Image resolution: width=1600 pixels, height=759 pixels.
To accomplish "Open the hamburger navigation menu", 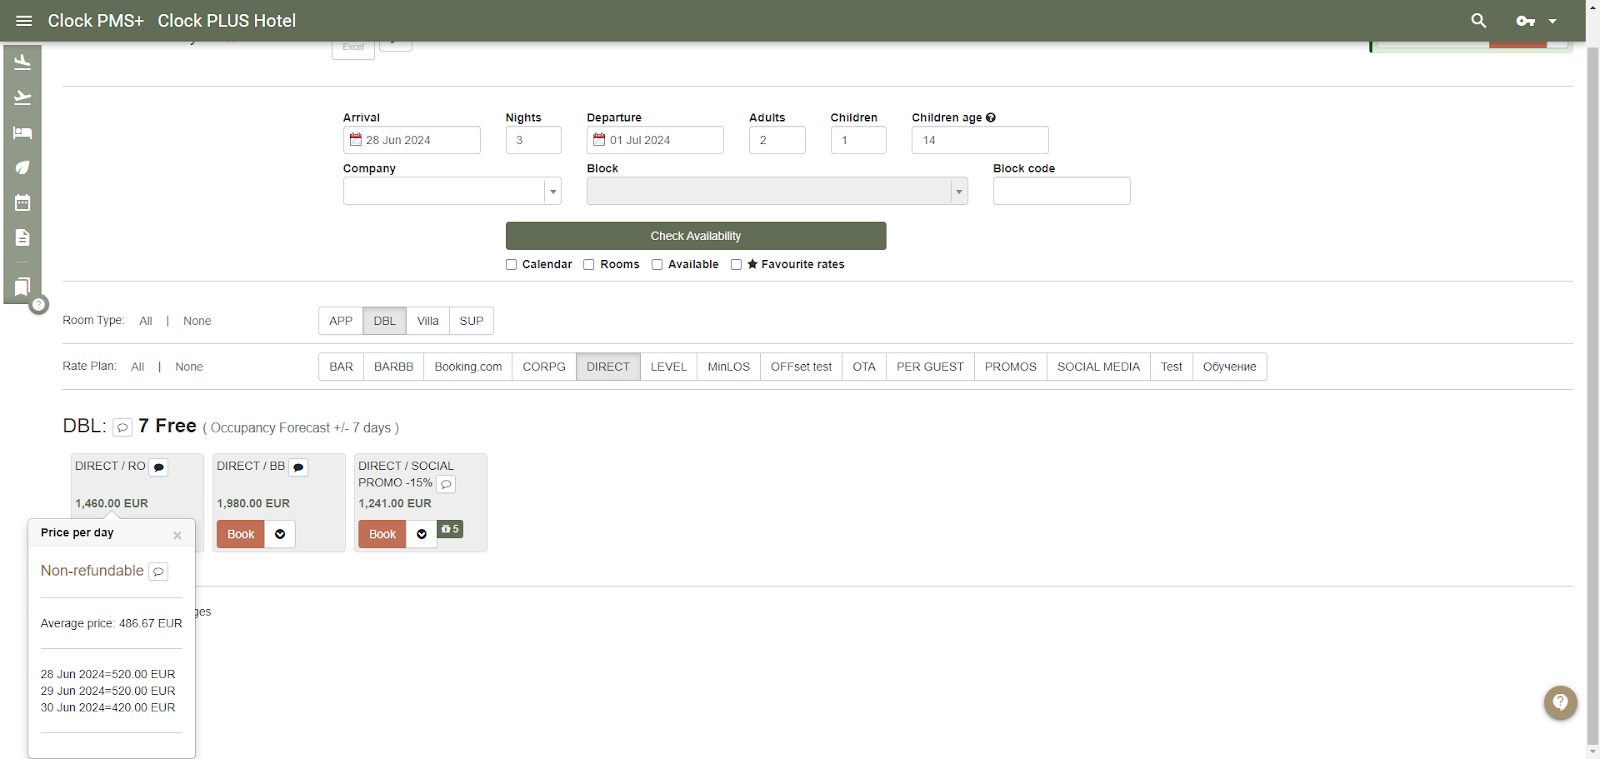I will (24, 21).
